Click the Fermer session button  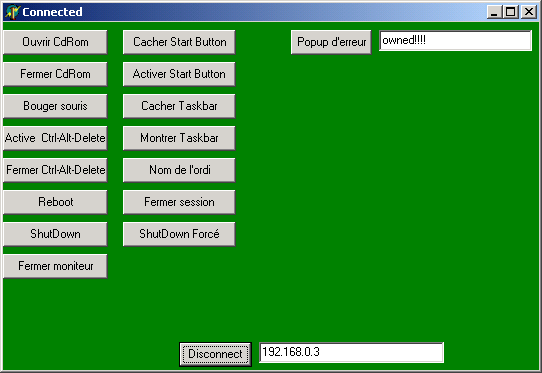coord(179,202)
